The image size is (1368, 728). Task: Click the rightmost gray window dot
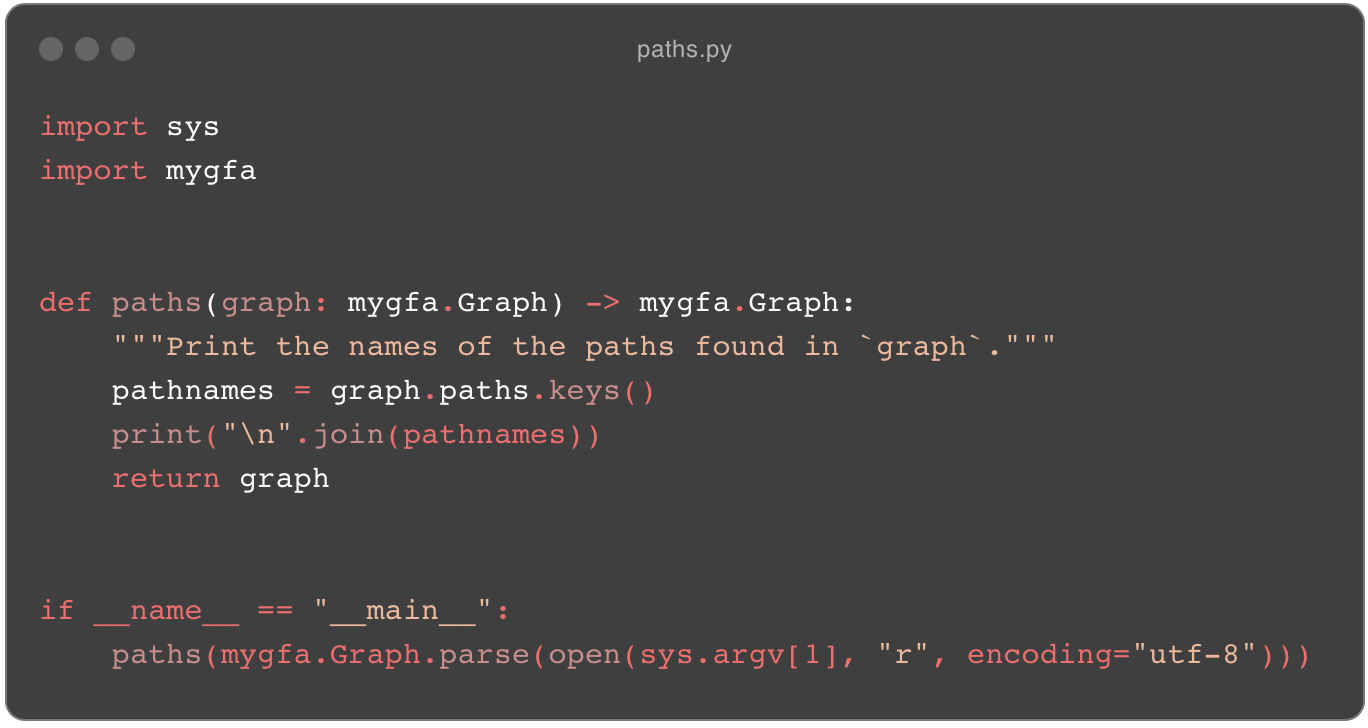pos(123,49)
